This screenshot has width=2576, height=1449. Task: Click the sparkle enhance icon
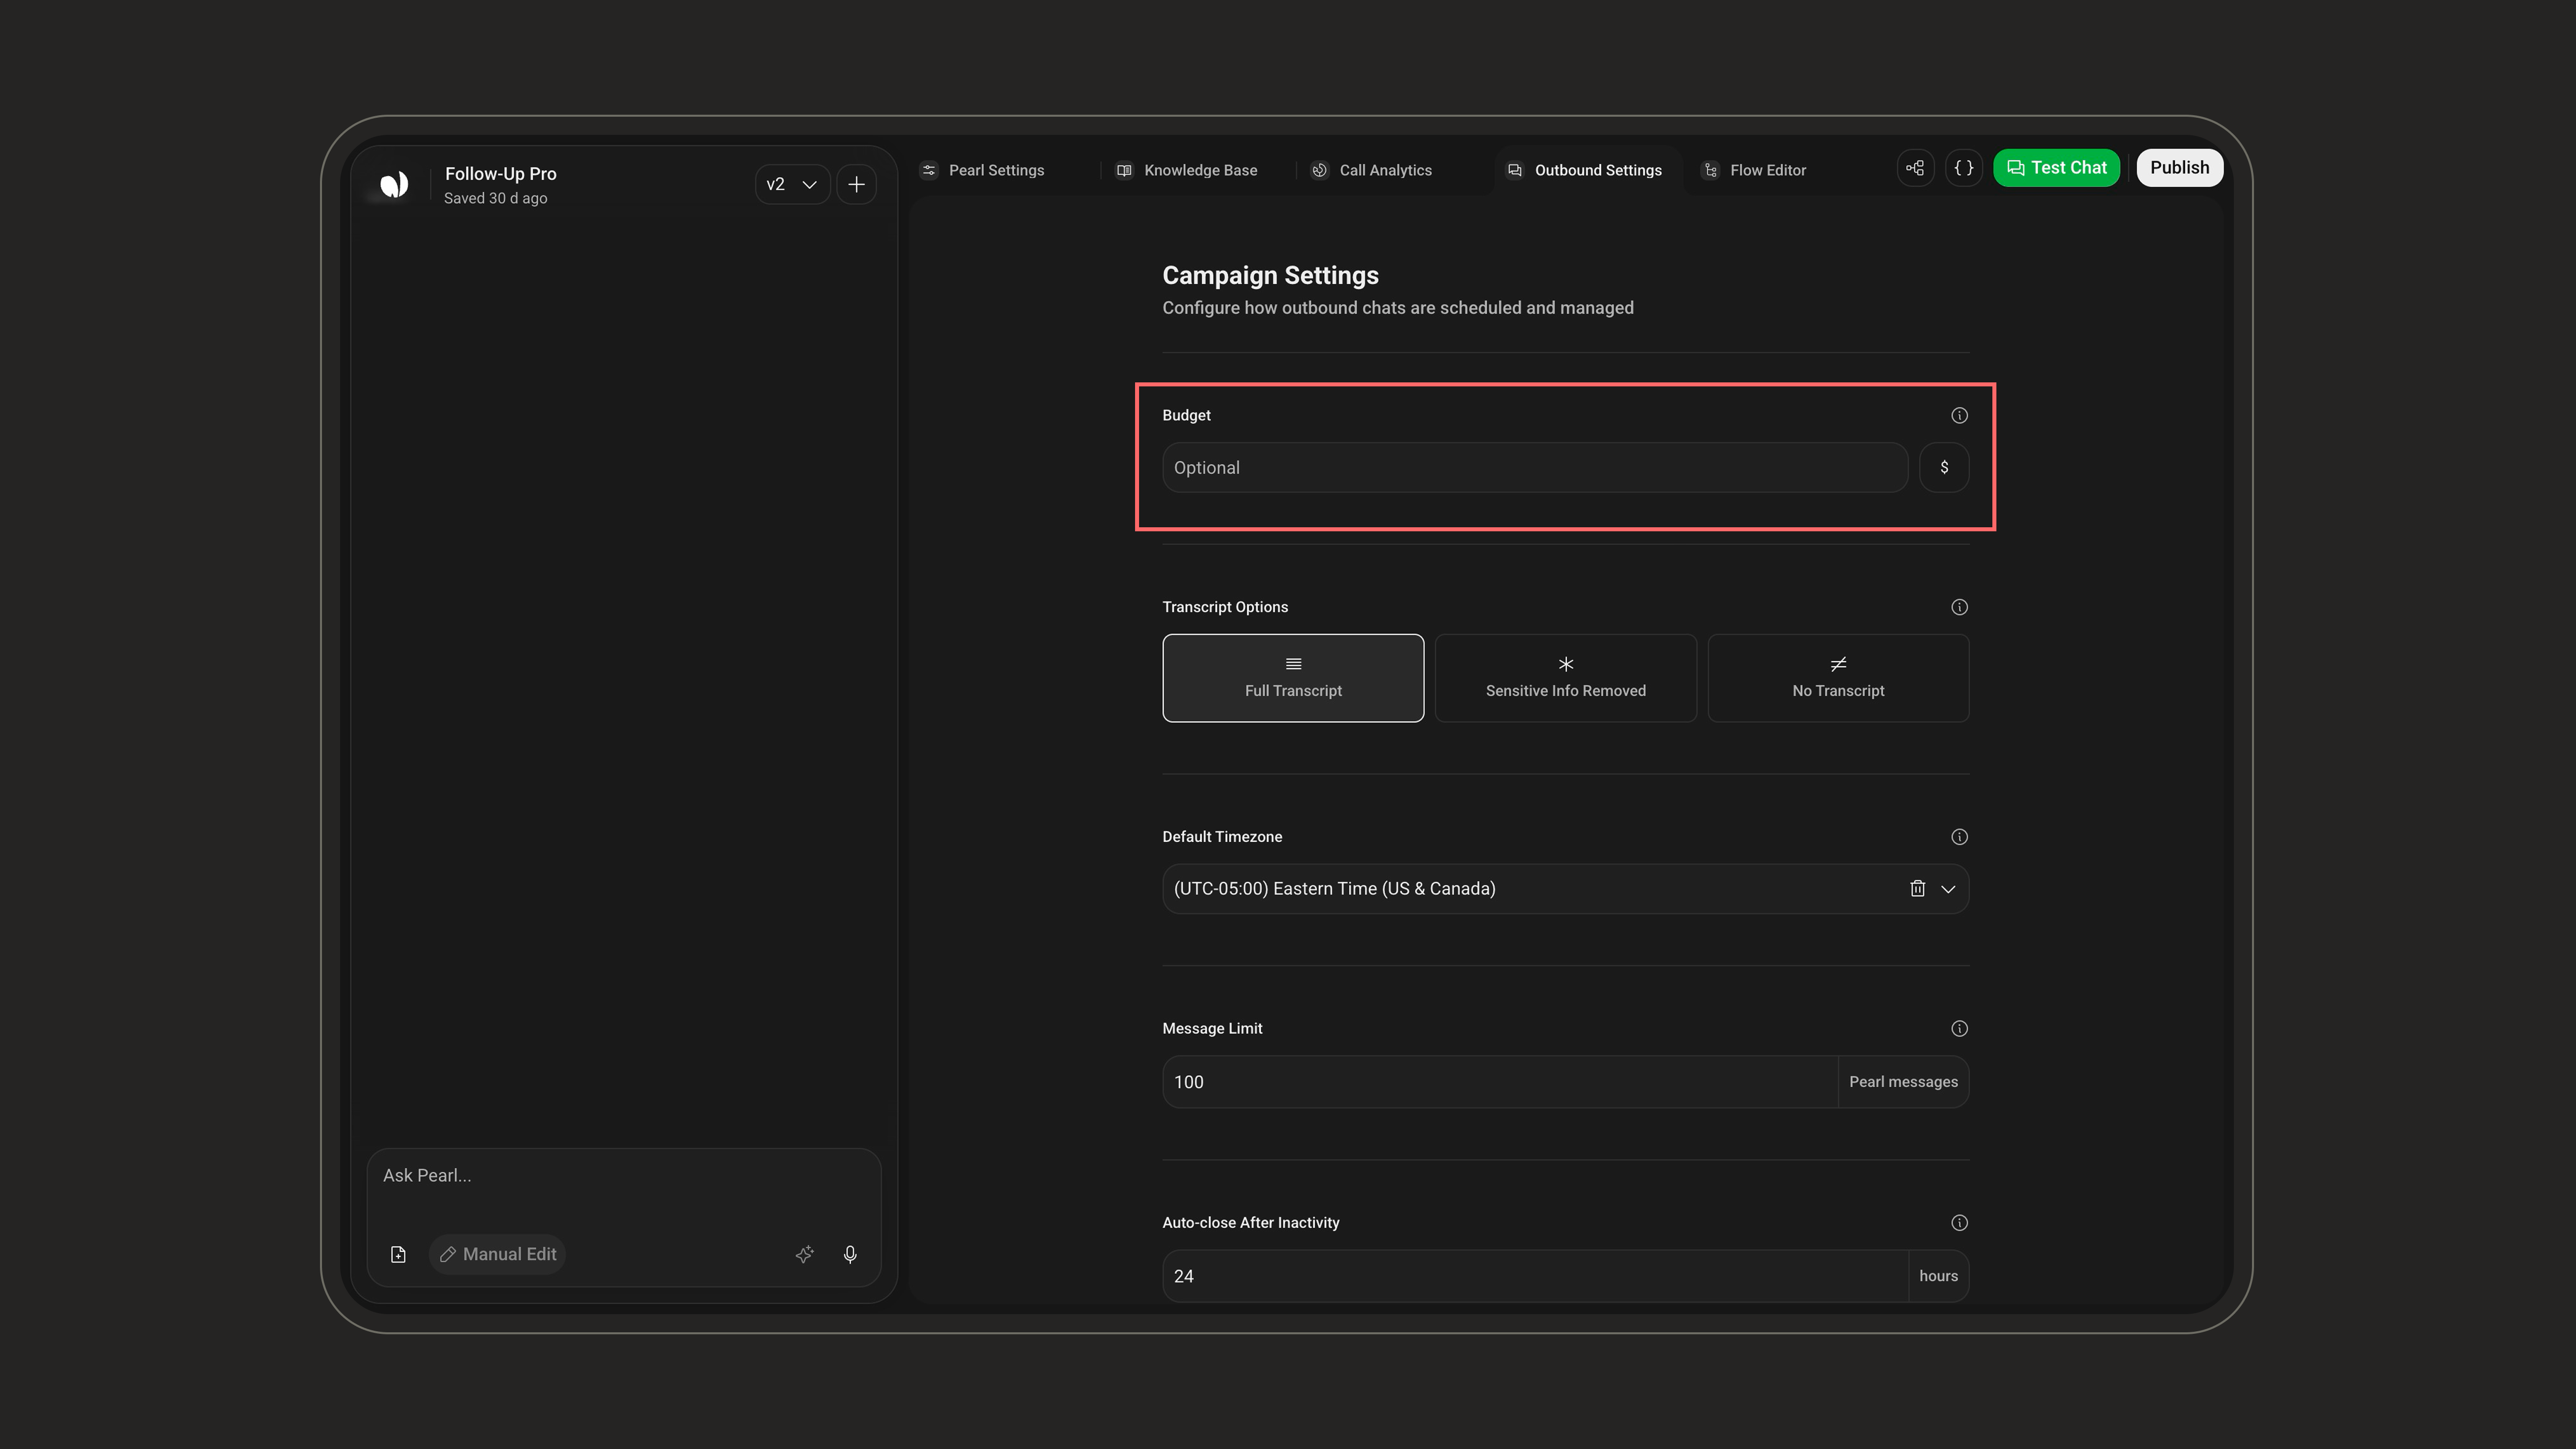[x=805, y=1254]
